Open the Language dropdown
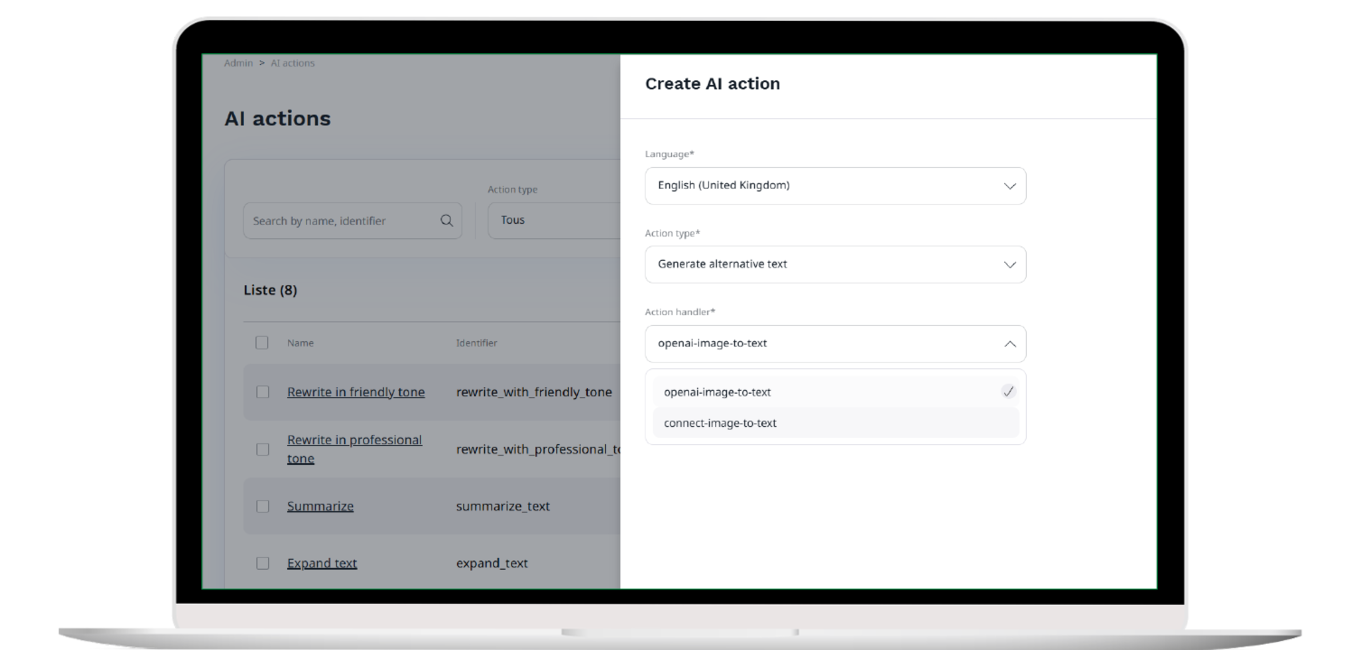 pyautogui.click(x=835, y=186)
